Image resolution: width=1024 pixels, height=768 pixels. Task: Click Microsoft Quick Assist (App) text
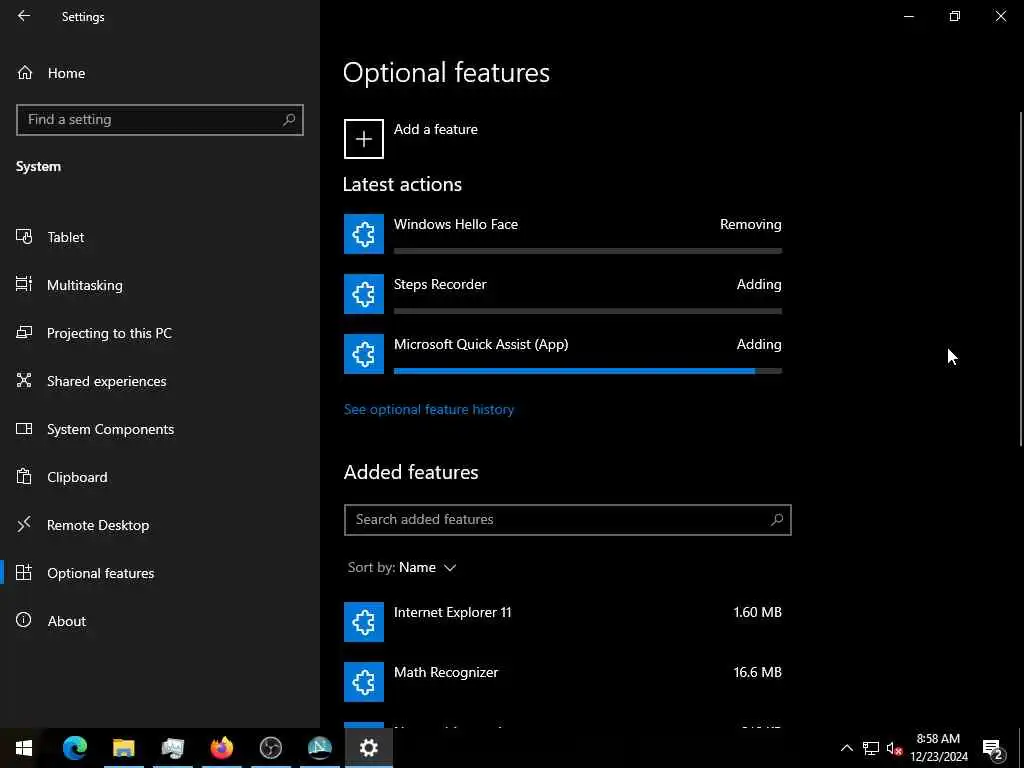[x=481, y=345]
